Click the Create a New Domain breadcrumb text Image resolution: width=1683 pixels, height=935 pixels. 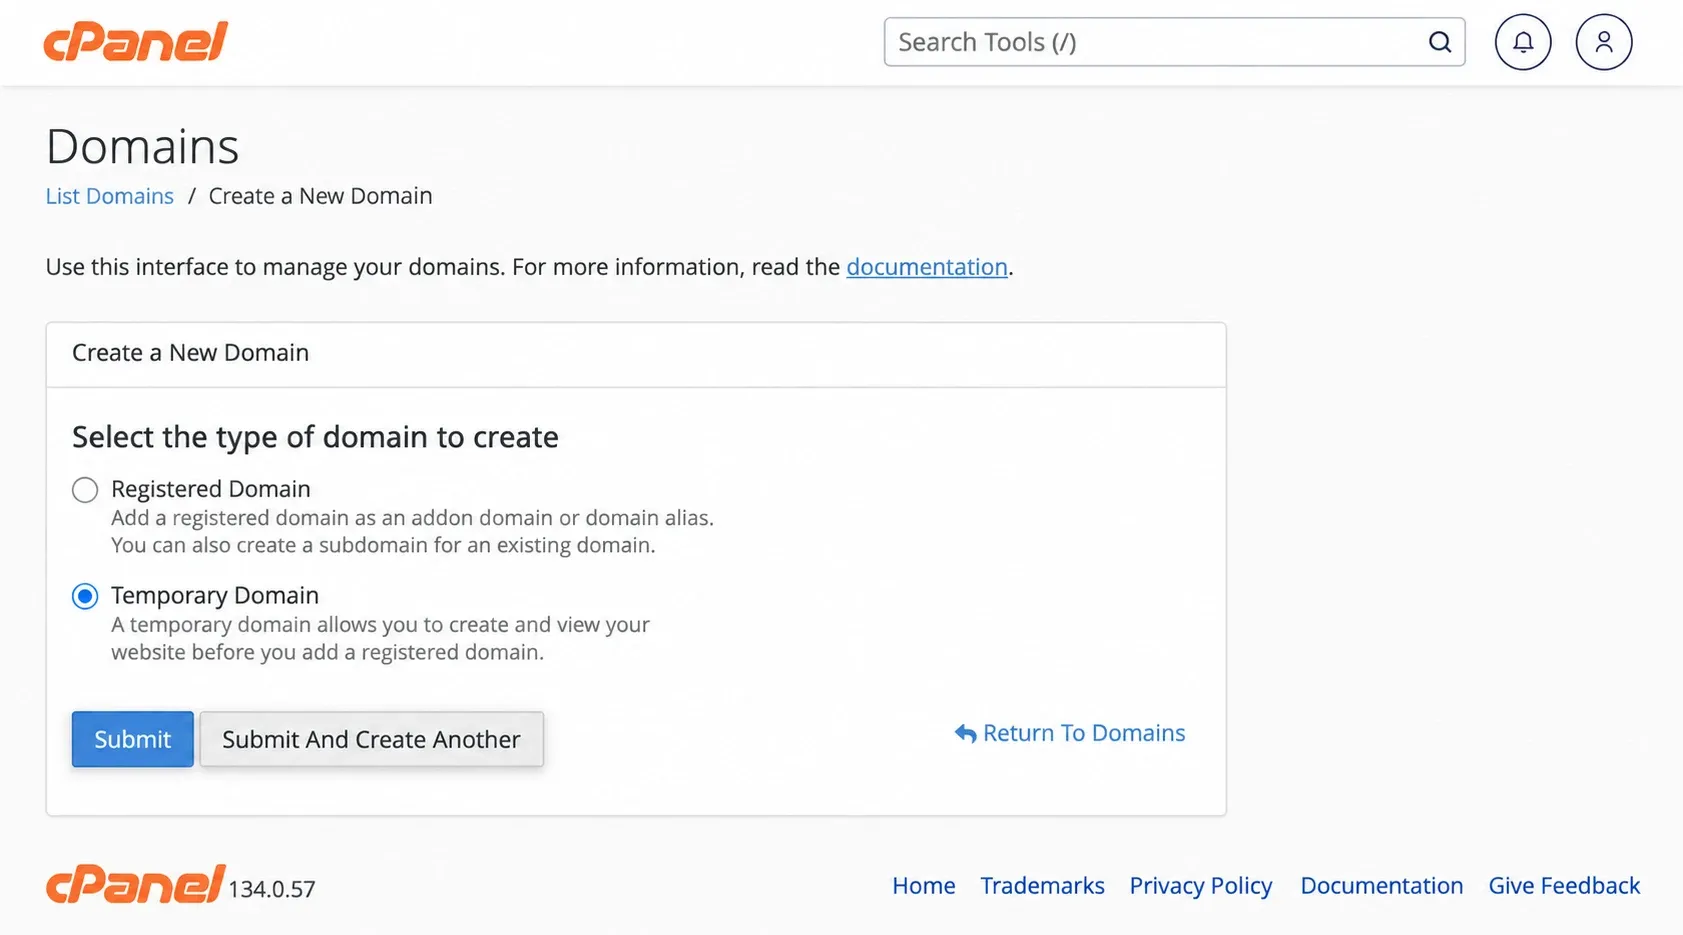pos(321,196)
